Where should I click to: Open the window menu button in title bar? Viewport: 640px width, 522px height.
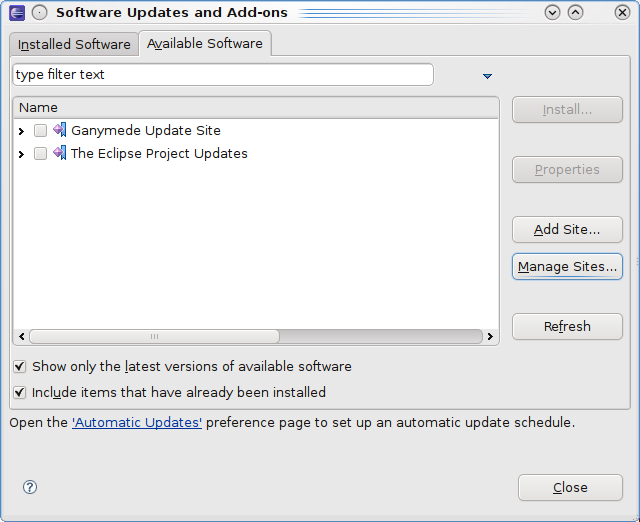[38, 12]
